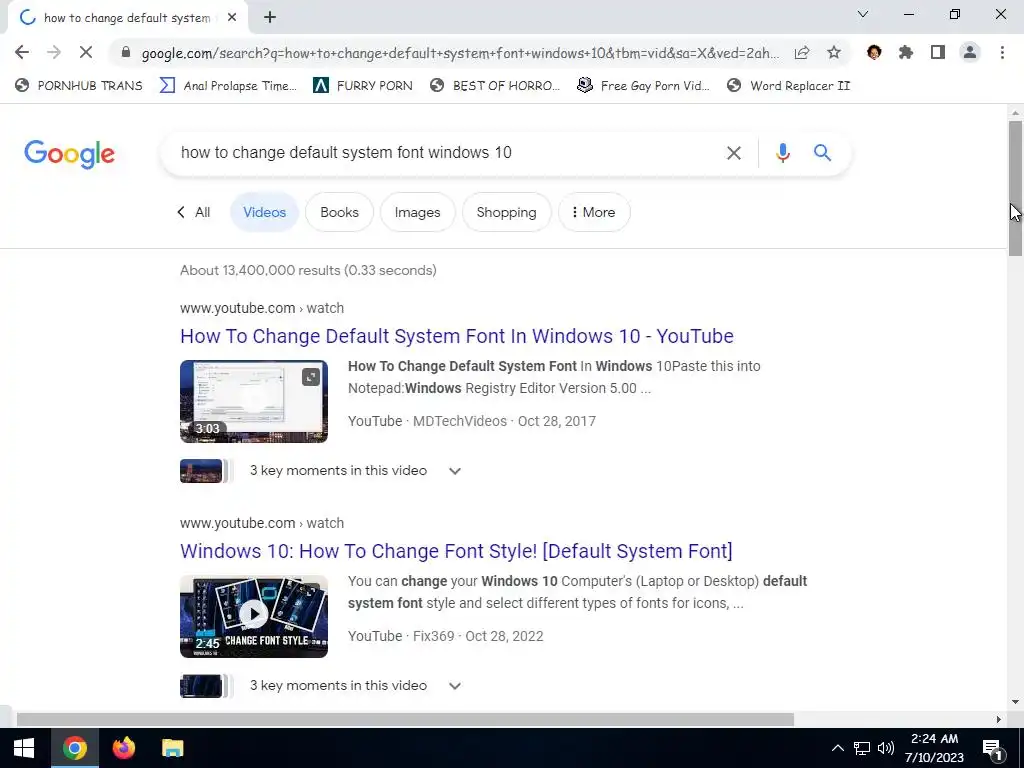Click the extension avatar icon in toolbar
The width and height of the screenshot is (1024, 768).
pos(874,52)
